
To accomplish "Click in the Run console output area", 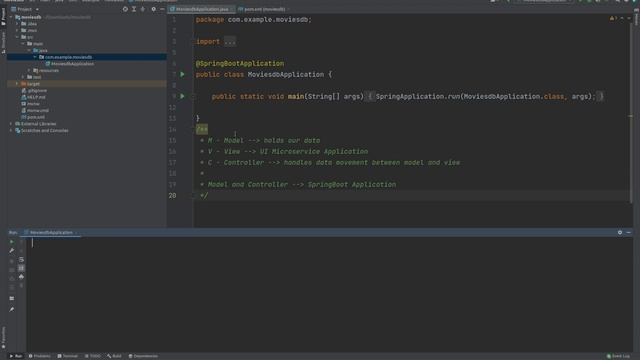I will pos(330,295).
